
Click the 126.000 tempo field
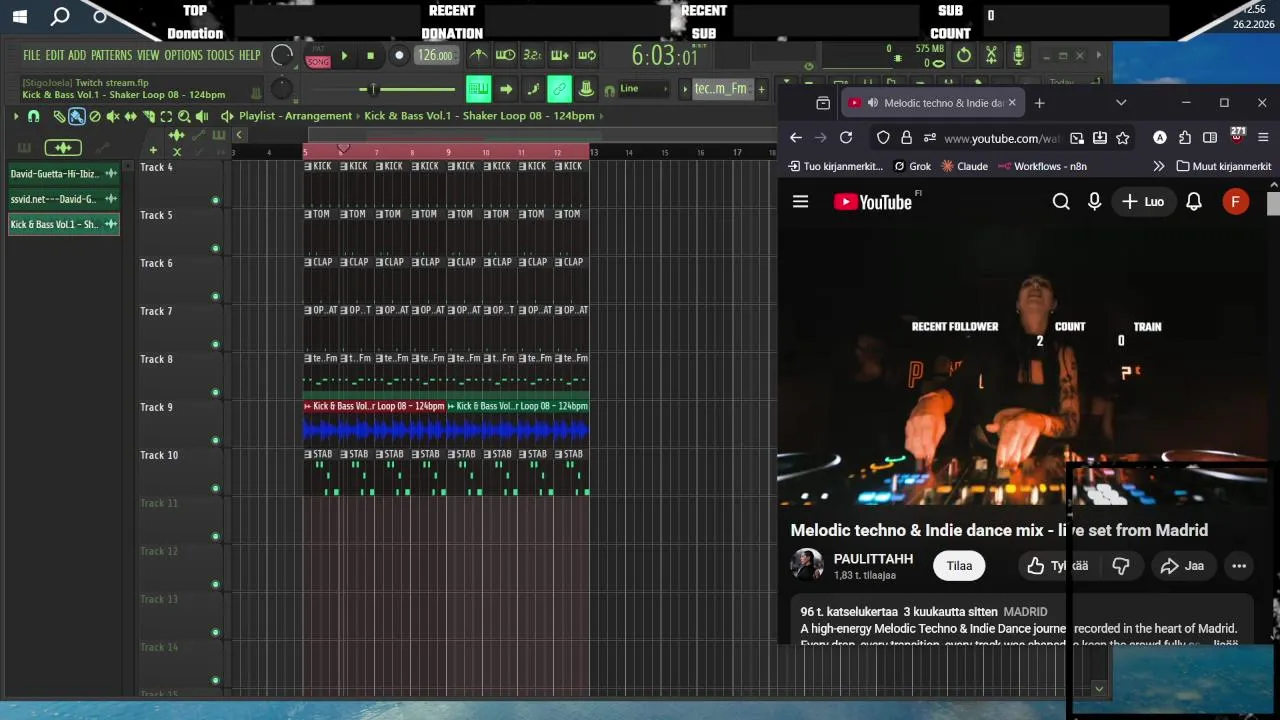point(436,56)
